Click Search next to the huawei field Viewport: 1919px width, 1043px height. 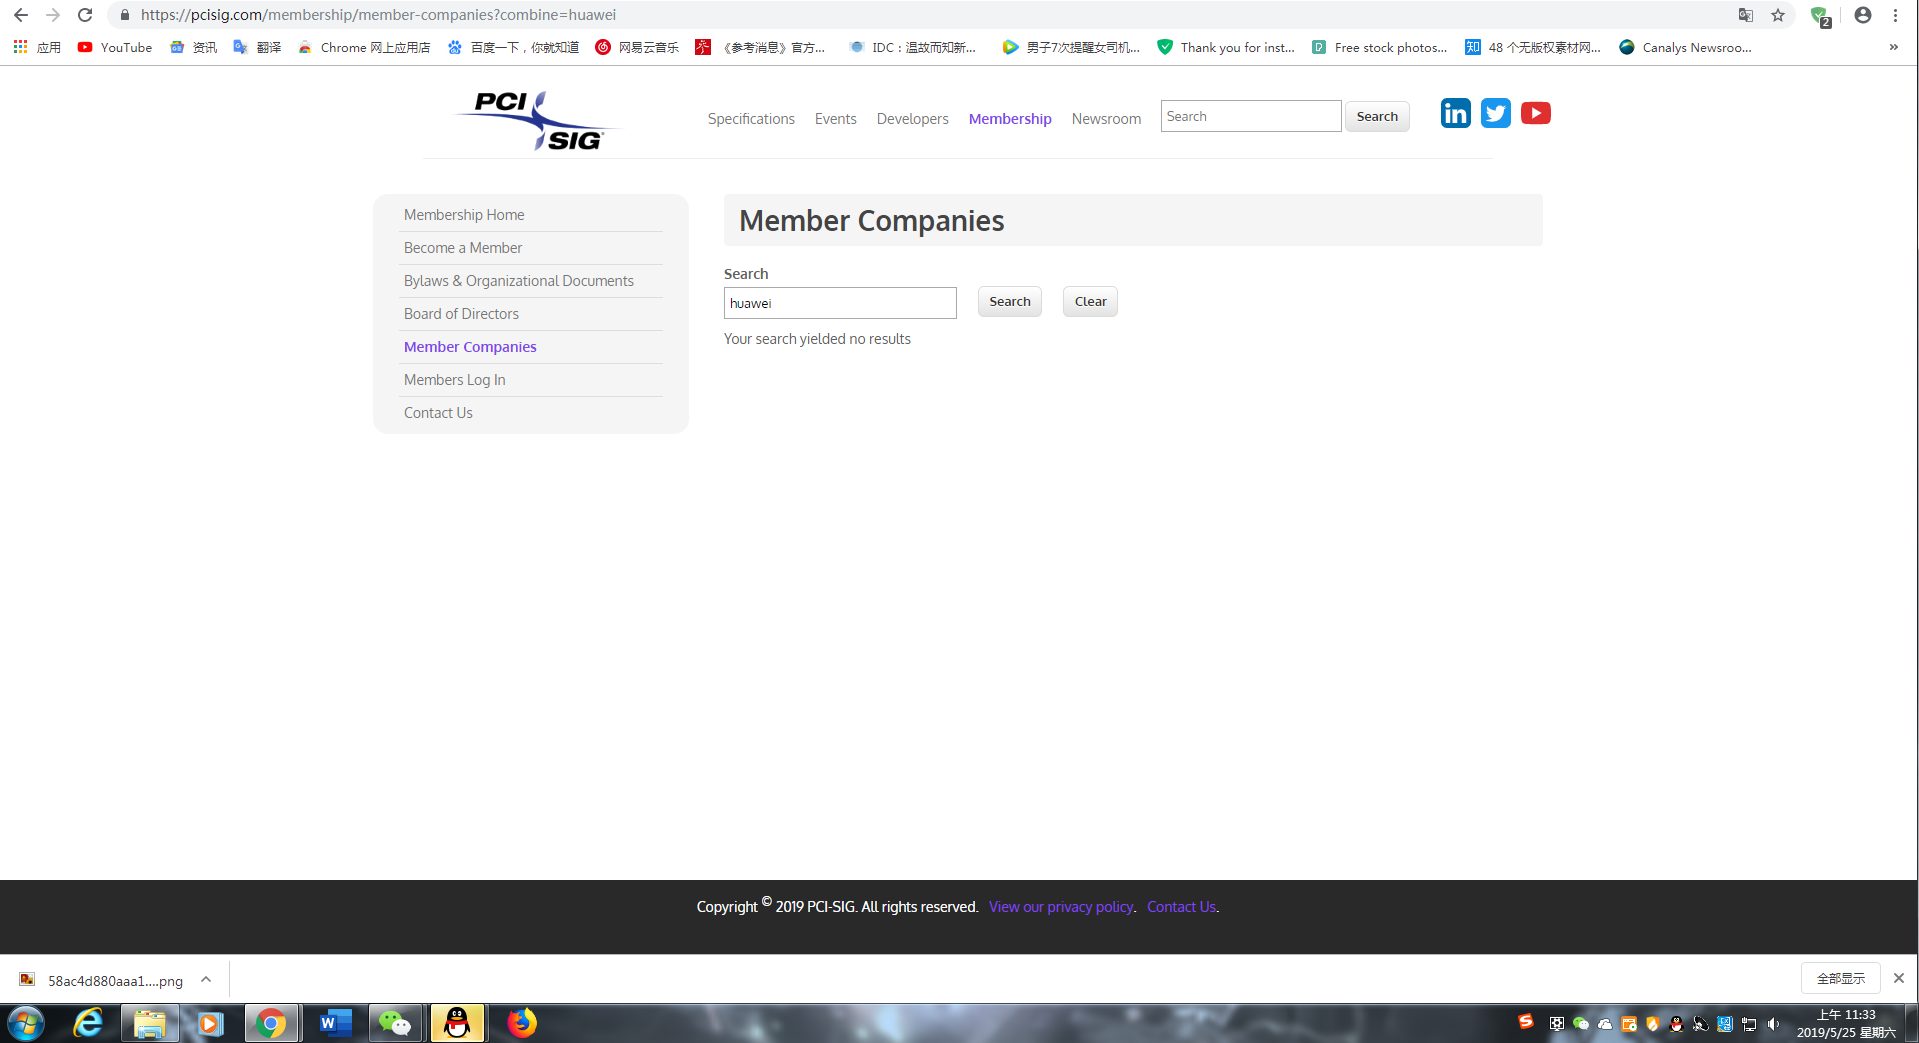pyautogui.click(x=1010, y=302)
